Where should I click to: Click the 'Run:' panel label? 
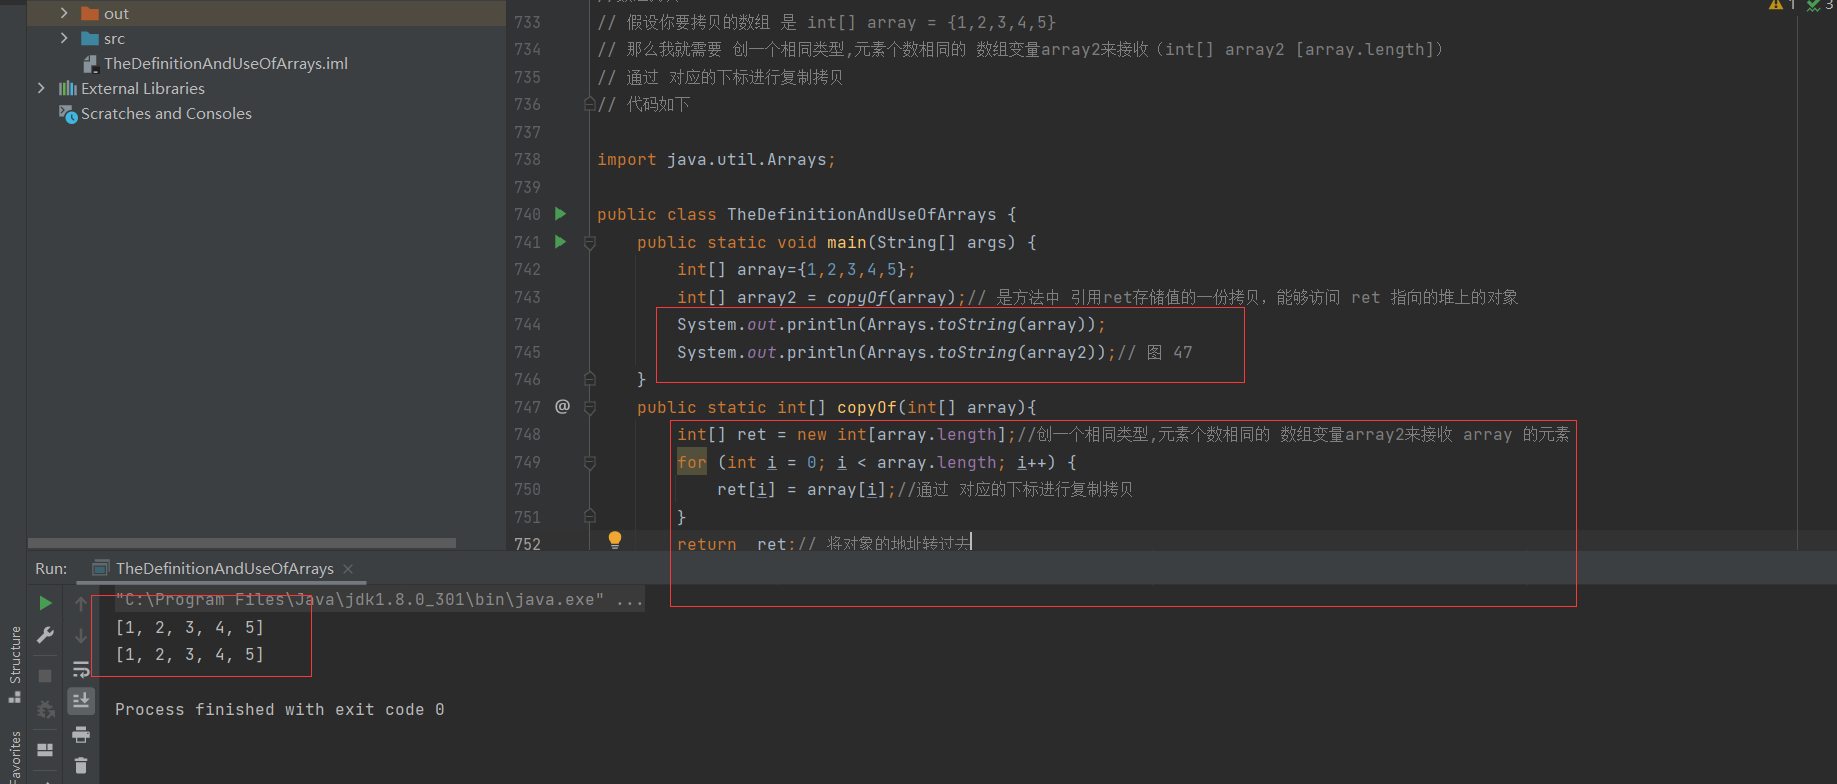pyautogui.click(x=51, y=568)
